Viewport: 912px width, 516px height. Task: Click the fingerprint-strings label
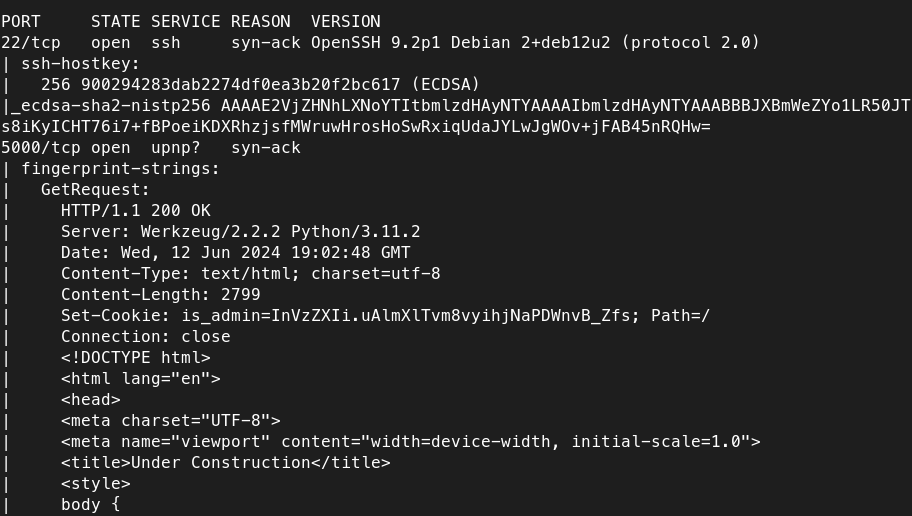point(120,168)
